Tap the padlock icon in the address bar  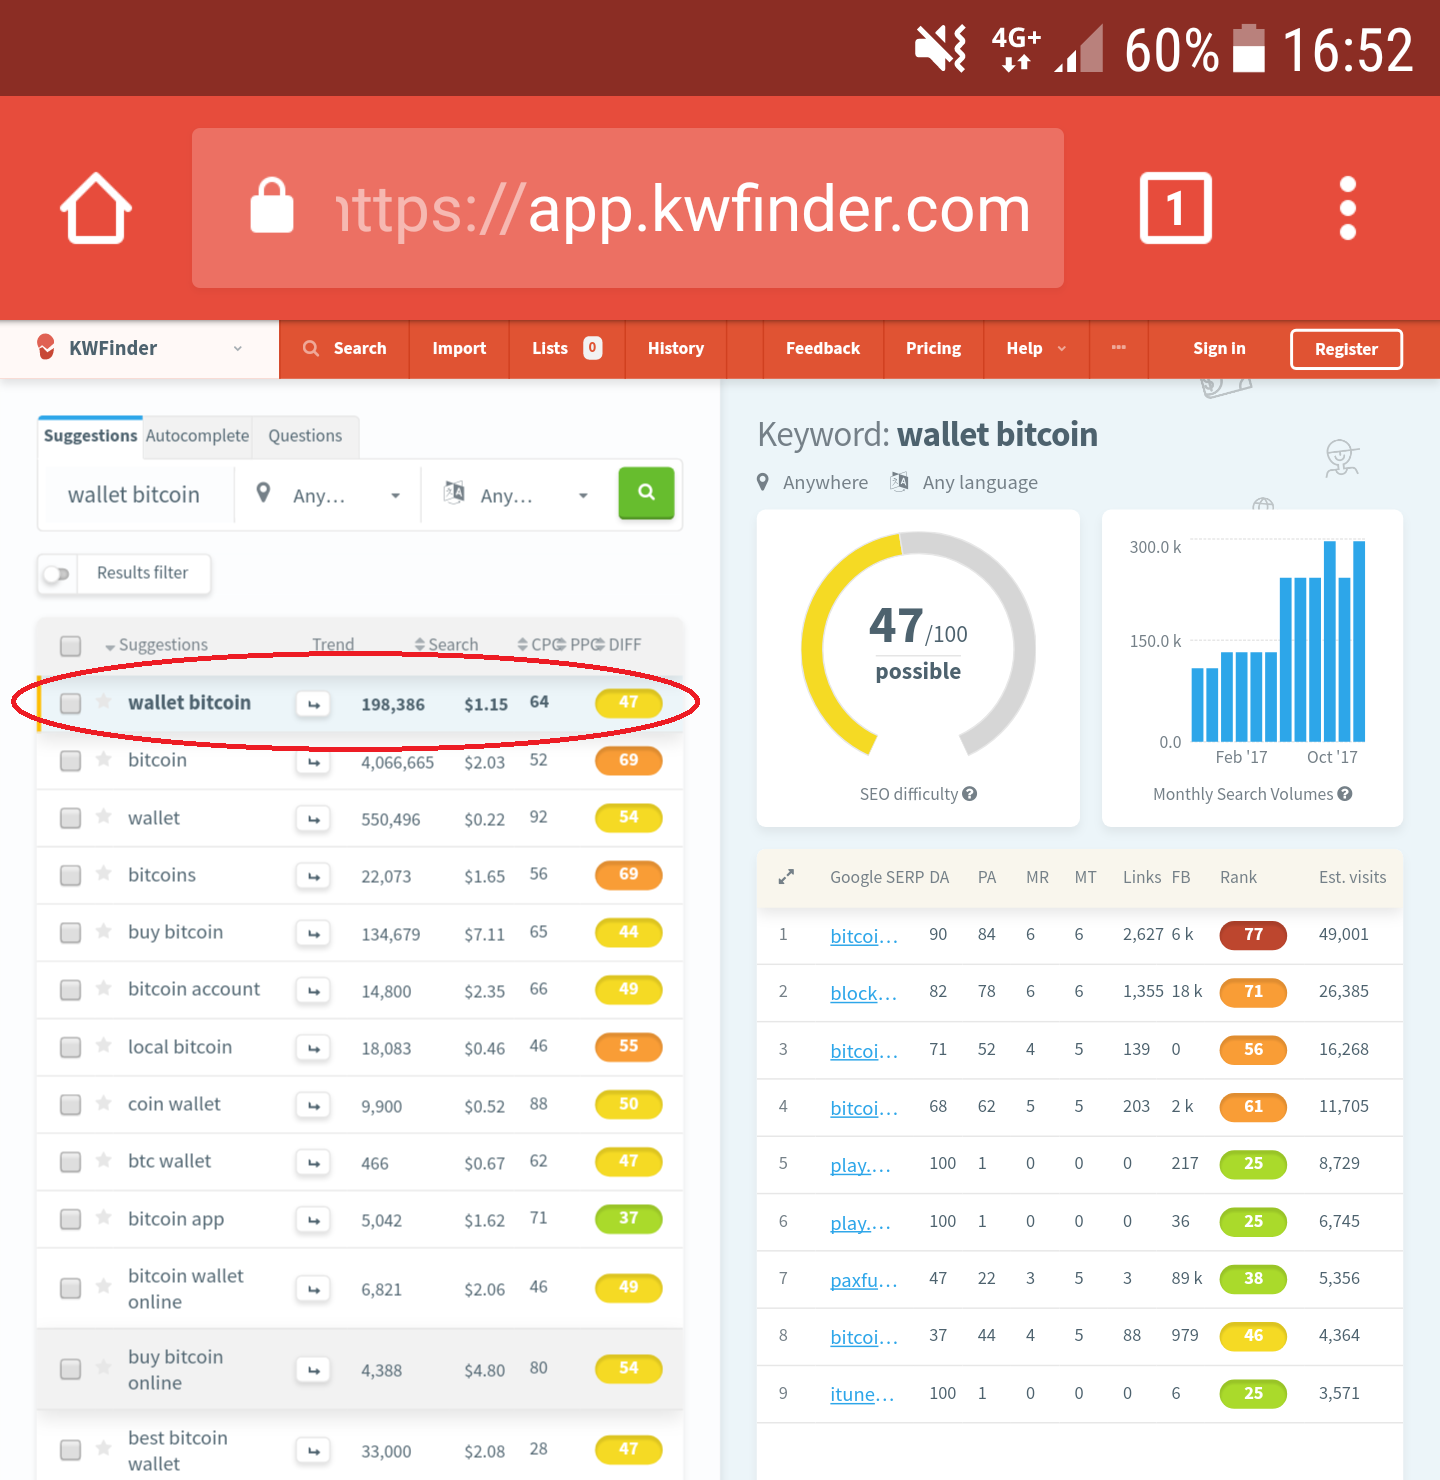[x=271, y=206]
